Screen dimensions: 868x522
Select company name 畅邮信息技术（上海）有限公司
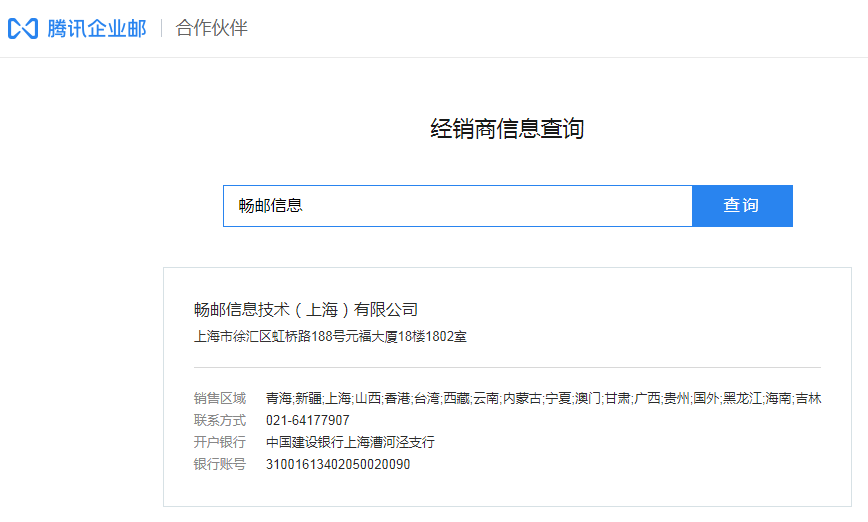306,309
